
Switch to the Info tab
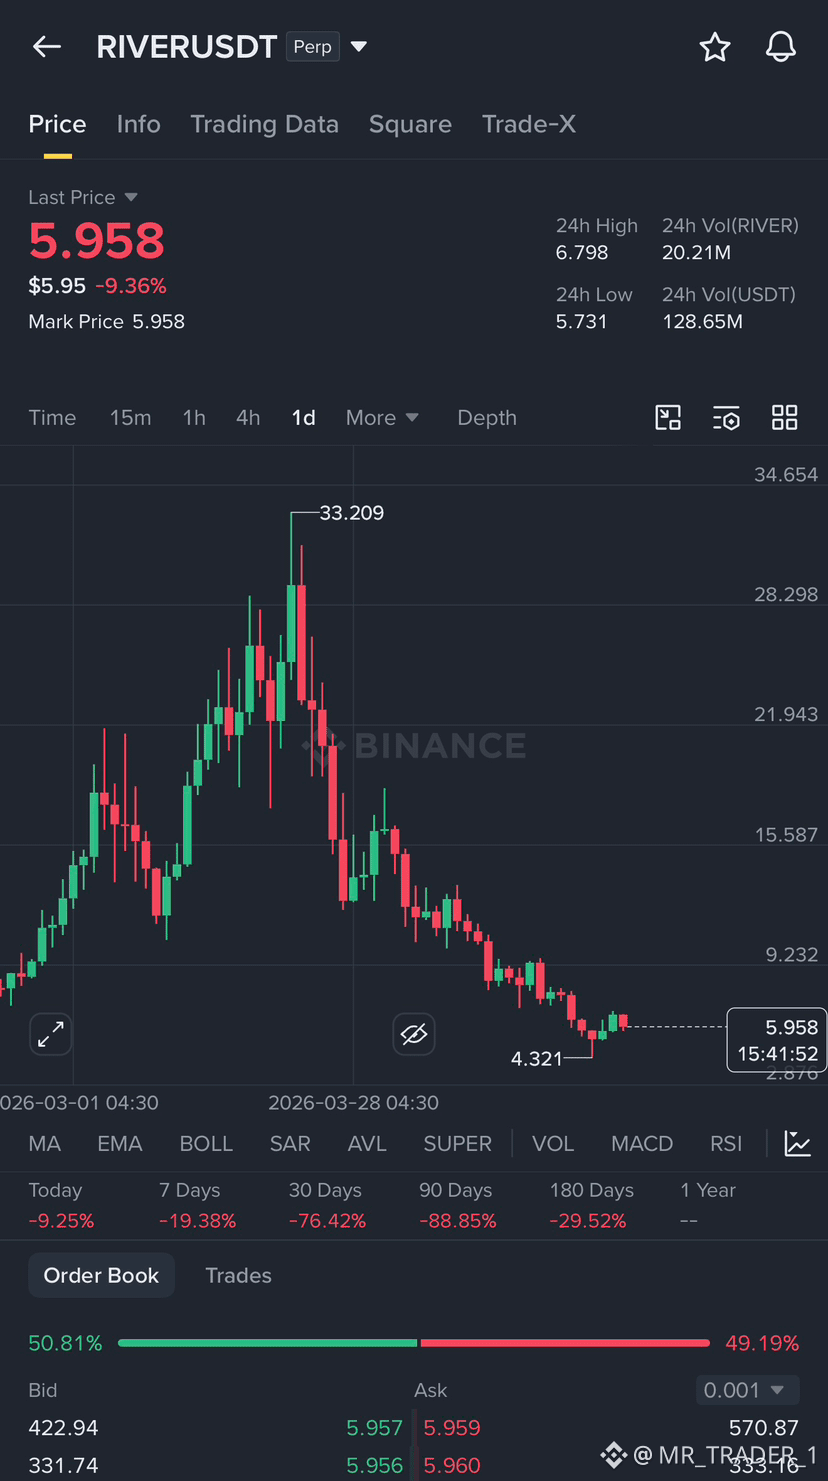pyautogui.click(x=138, y=124)
